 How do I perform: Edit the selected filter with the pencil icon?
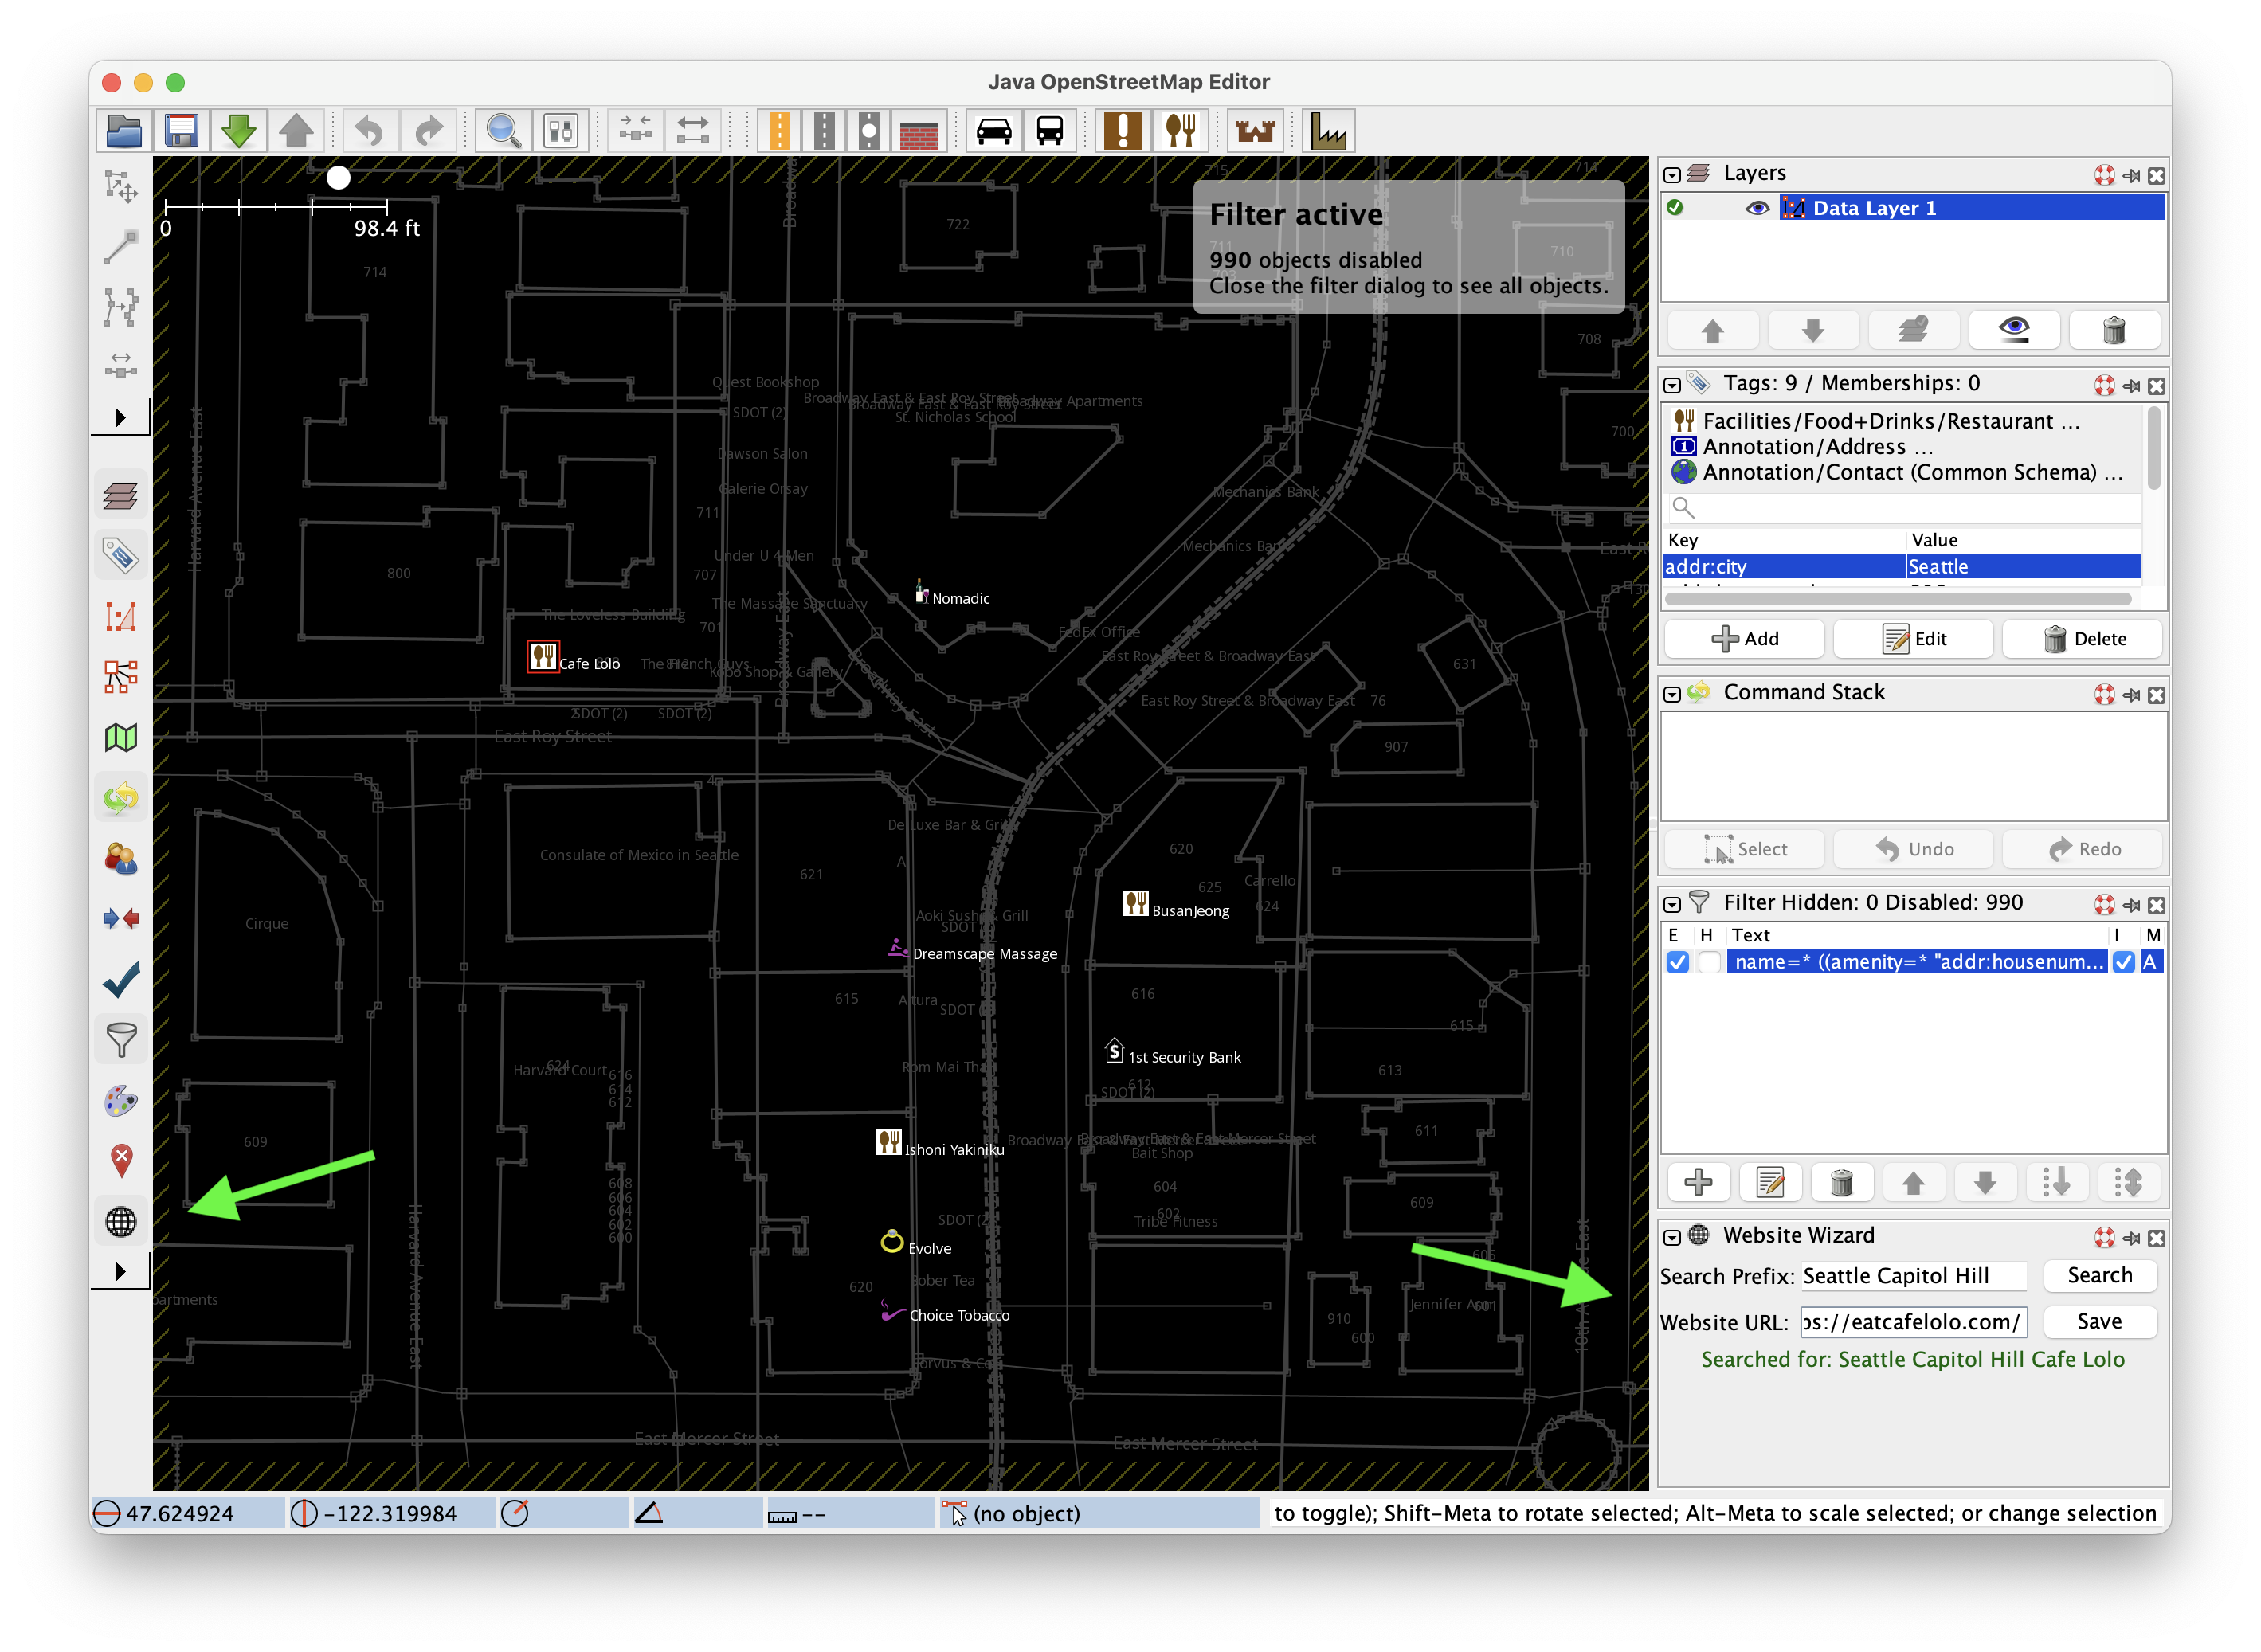click(1770, 1183)
